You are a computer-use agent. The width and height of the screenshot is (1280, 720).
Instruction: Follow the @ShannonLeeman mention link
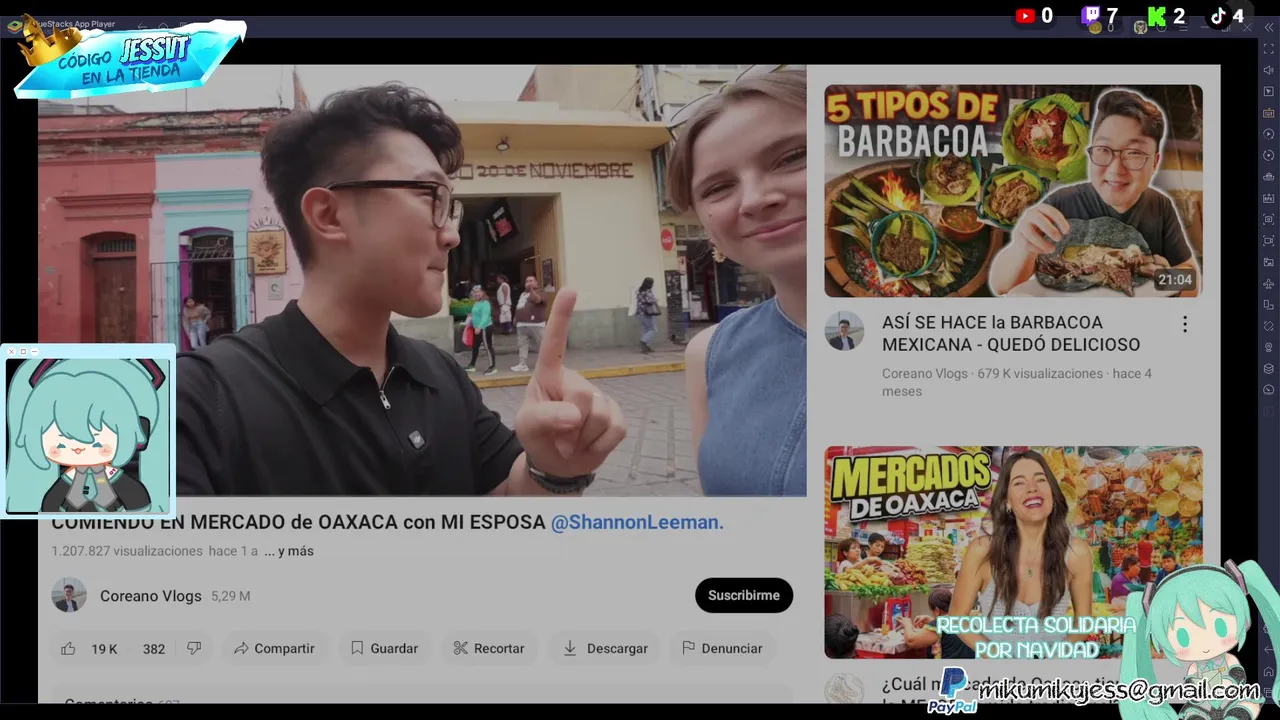click(637, 522)
